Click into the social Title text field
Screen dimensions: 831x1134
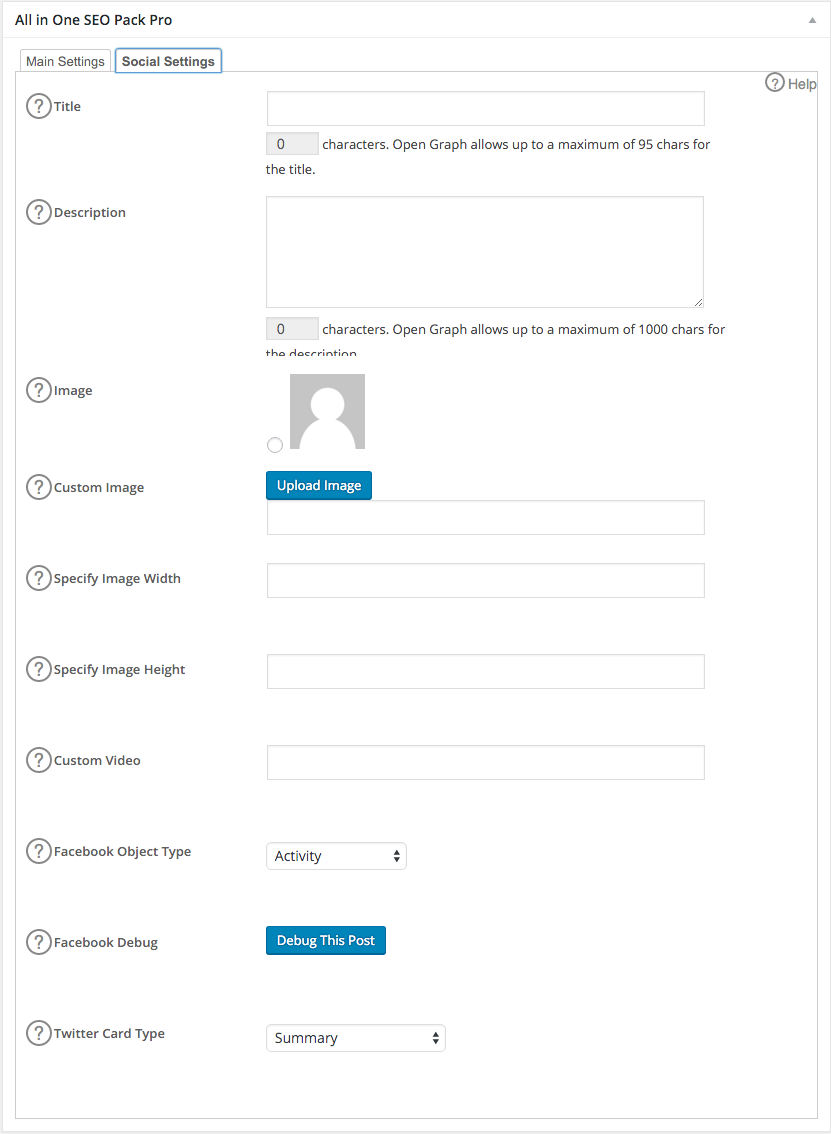click(x=485, y=108)
